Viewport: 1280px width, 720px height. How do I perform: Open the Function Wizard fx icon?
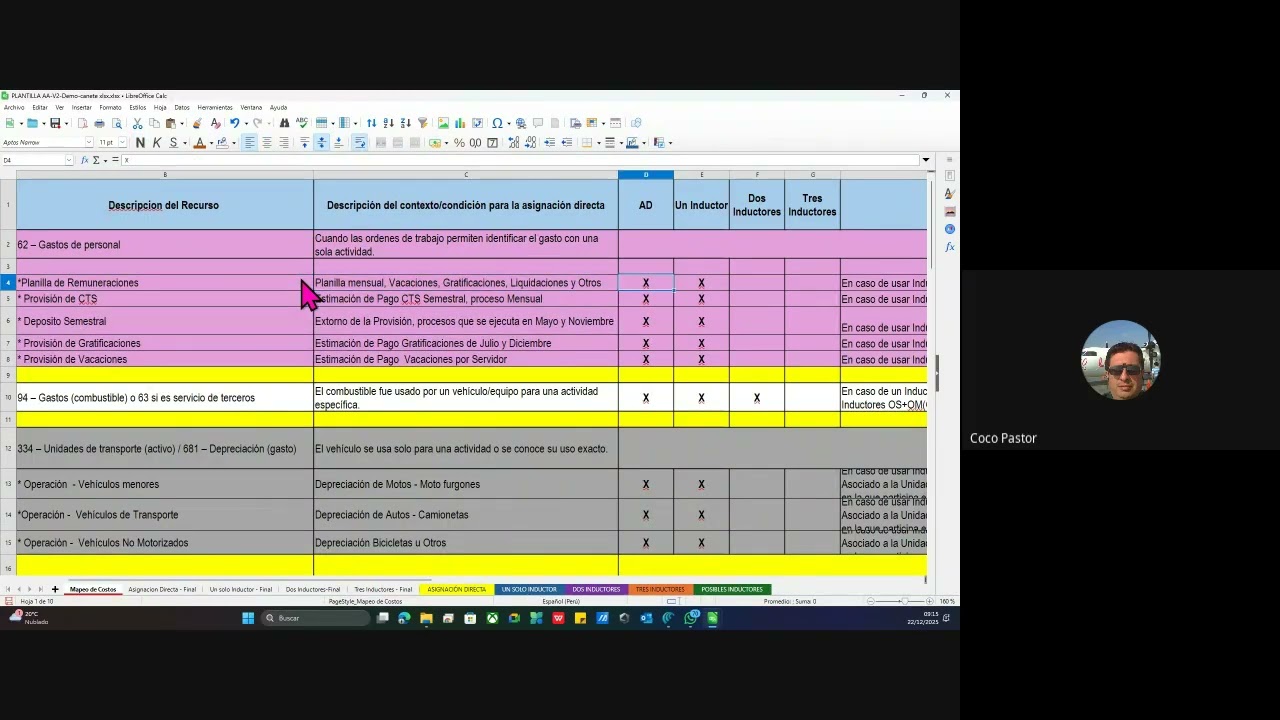click(x=85, y=160)
